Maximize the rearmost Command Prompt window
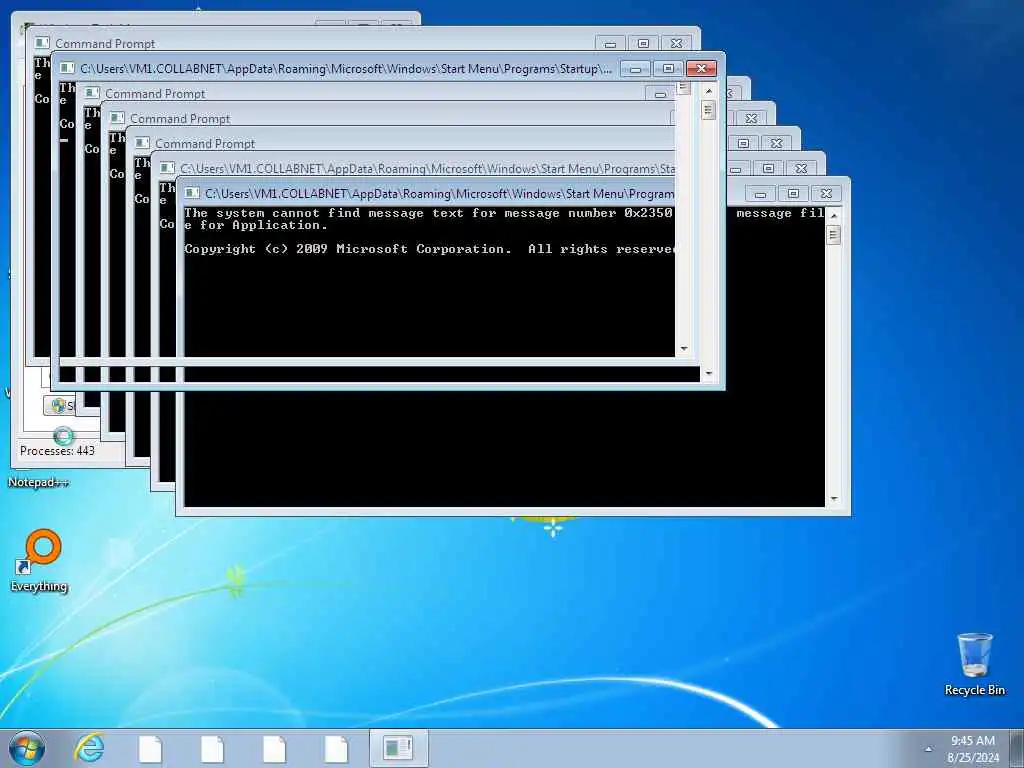This screenshot has width=1024, height=768. click(643, 44)
